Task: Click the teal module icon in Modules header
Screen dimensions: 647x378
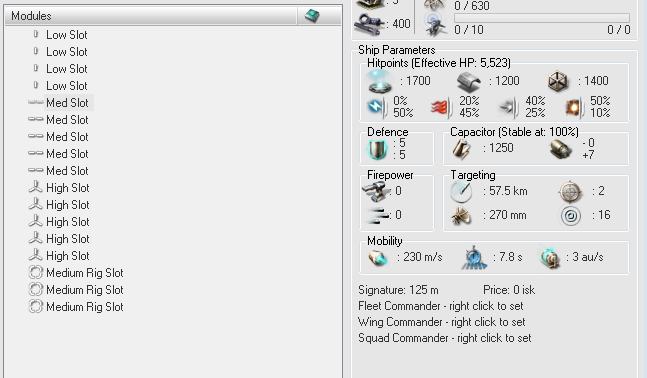Action: pyautogui.click(x=312, y=16)
